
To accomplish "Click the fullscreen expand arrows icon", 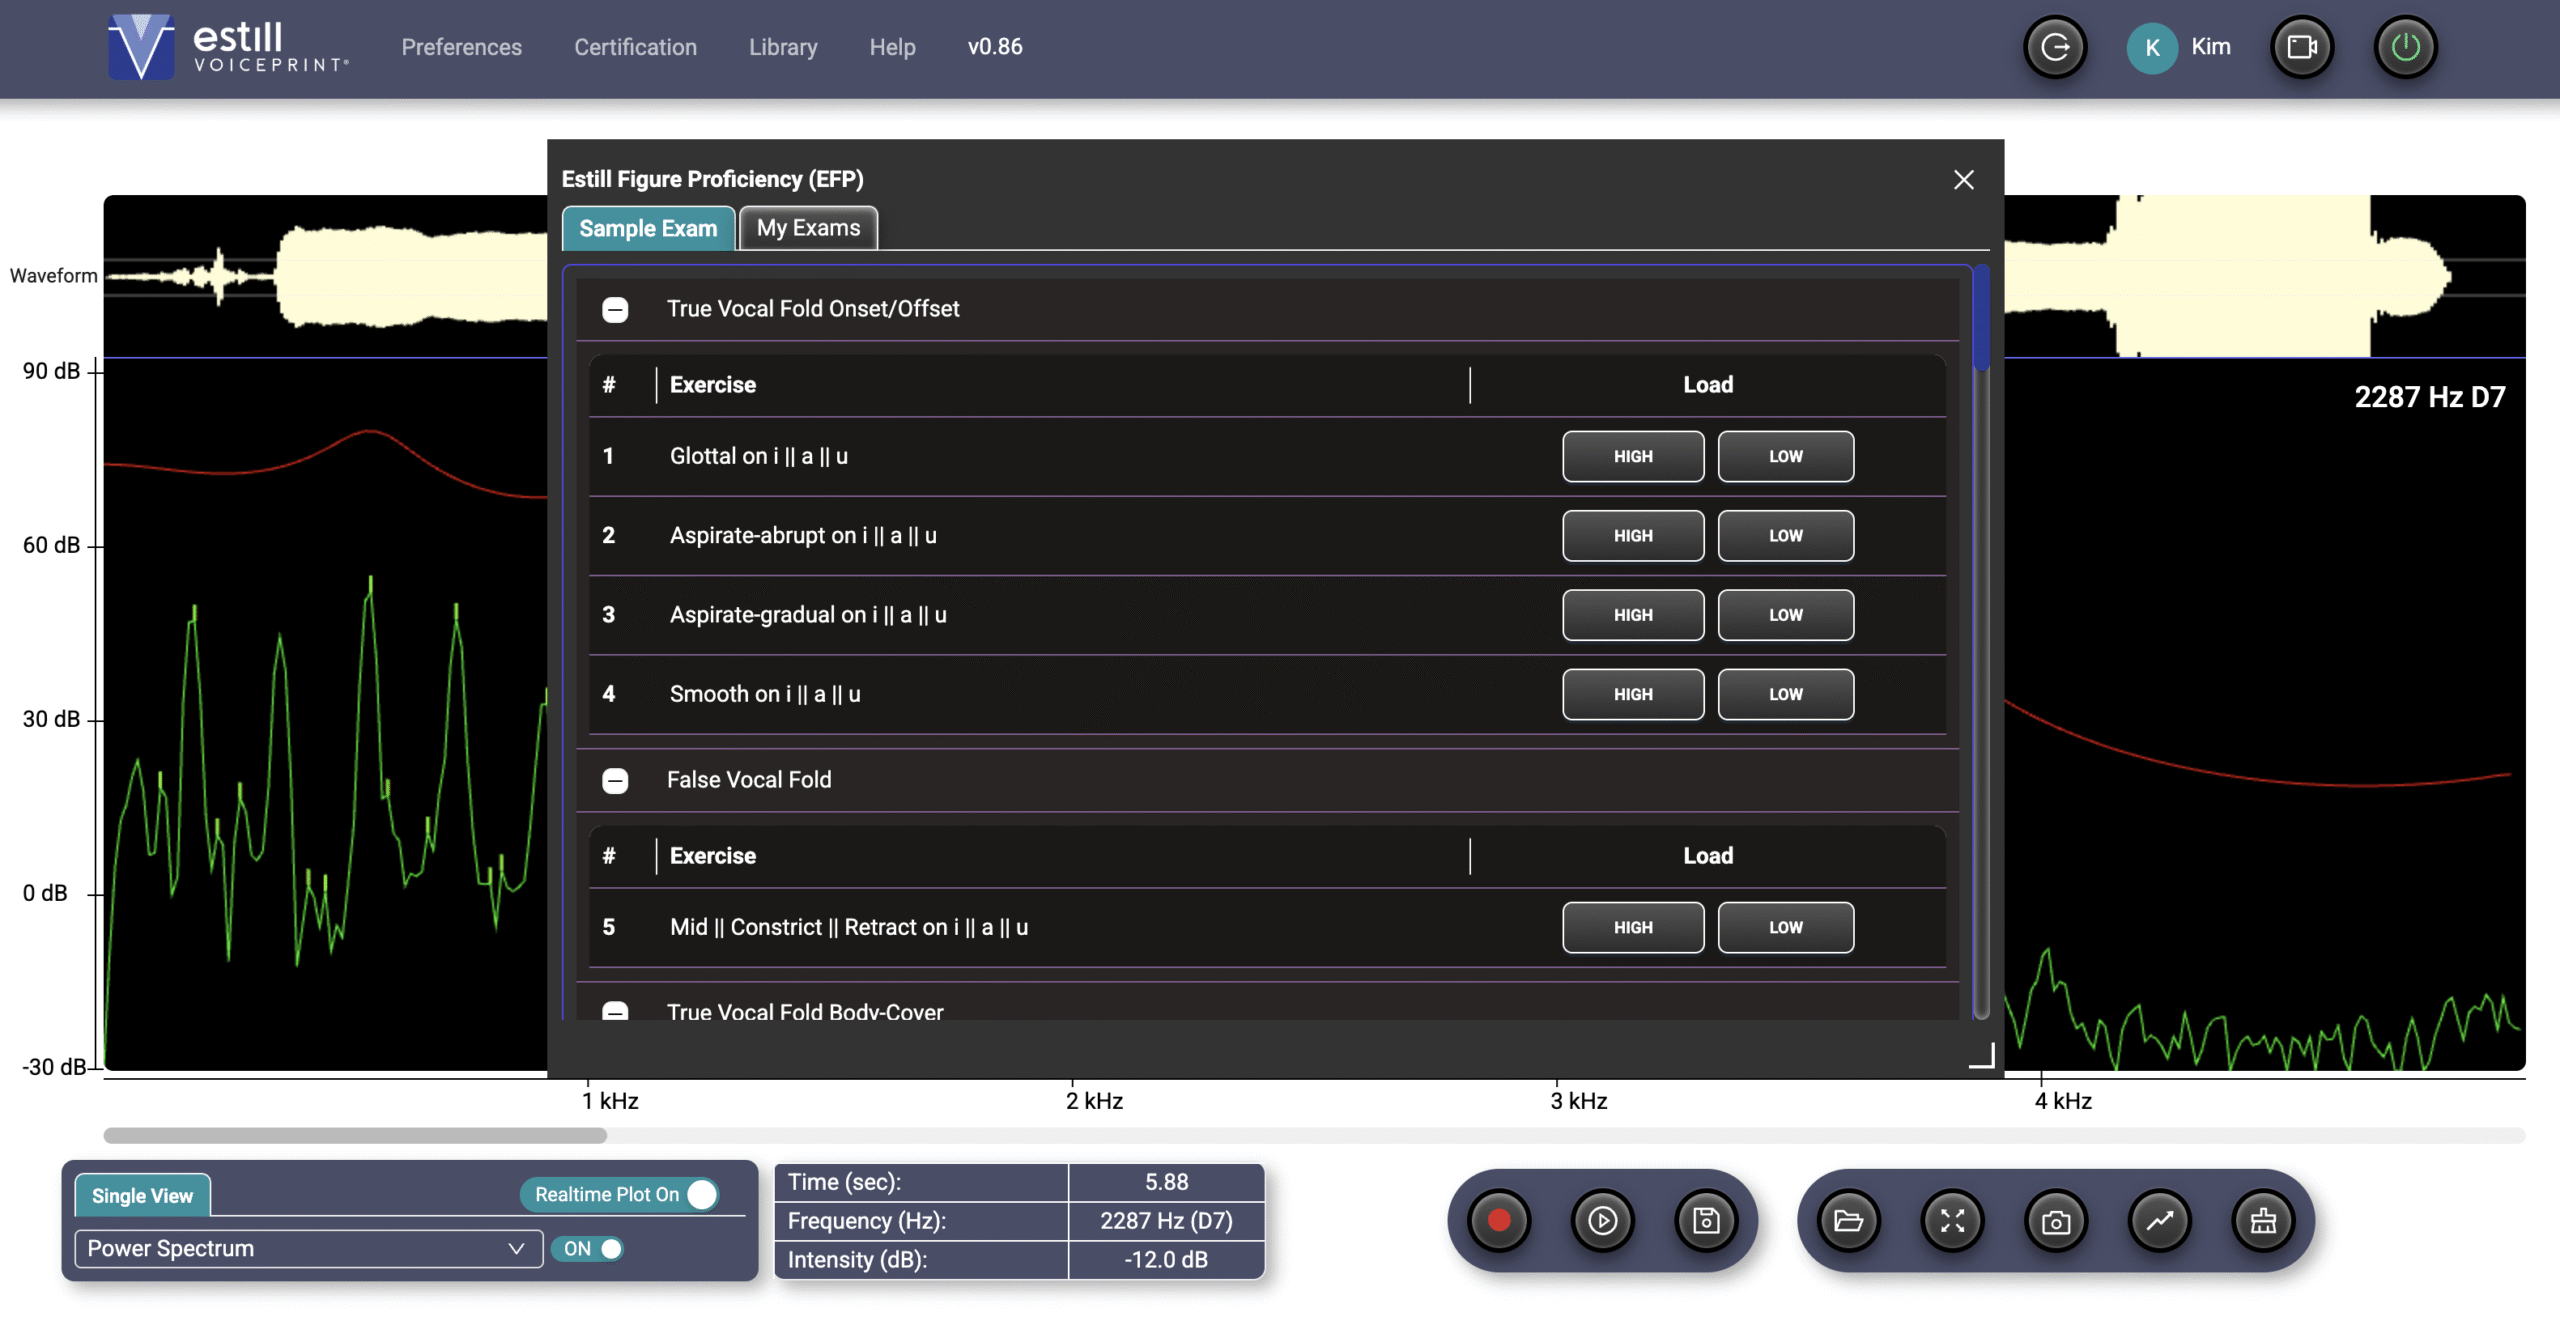I will [x=1952, y=1220].
